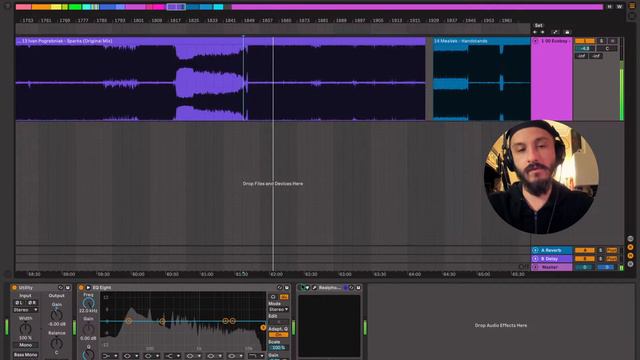
Task: Open the EQ Eight Mode Stereo dropdown
Action: (x=278, y=309)
